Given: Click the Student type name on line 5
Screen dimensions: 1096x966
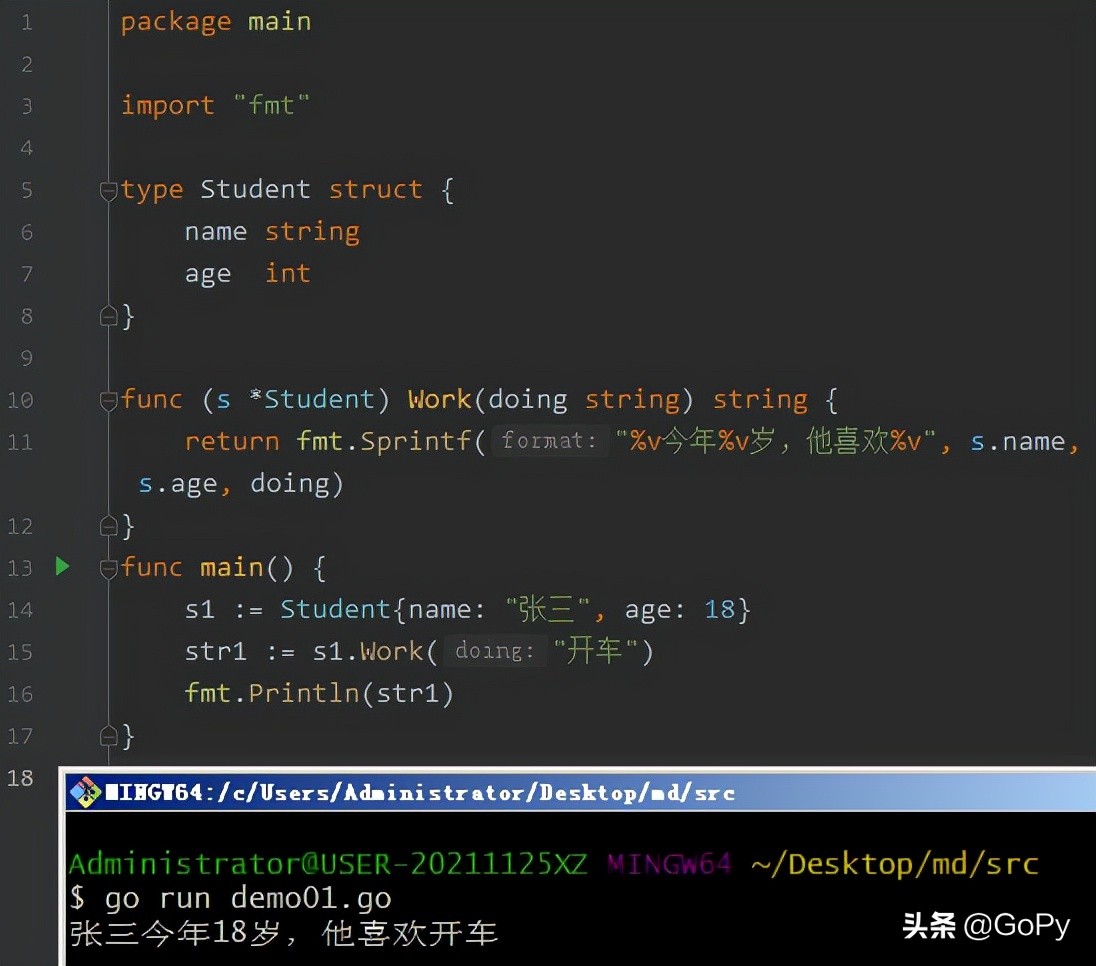Looking at the screenshot, I should click(255, 190).
